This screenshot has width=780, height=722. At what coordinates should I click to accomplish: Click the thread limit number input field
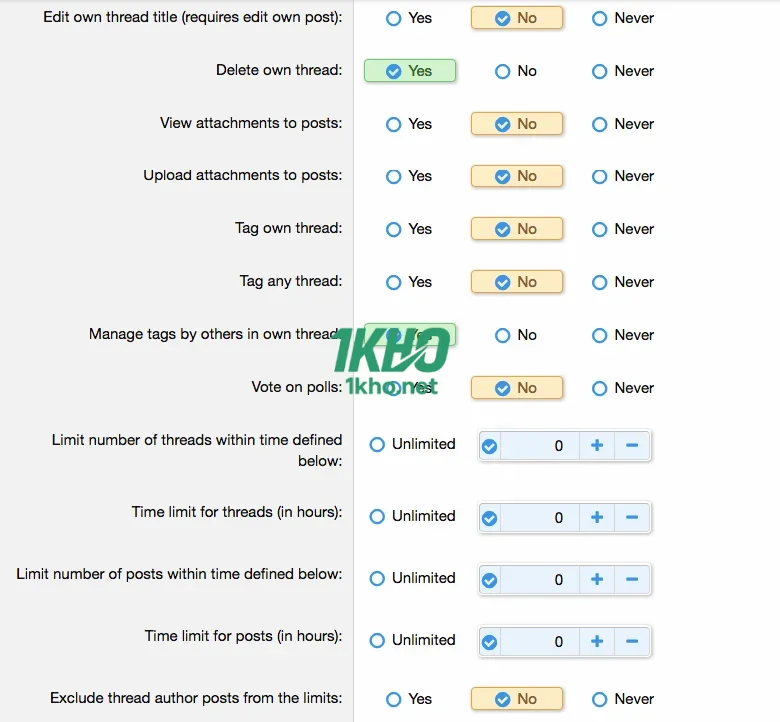coord(538,446)
